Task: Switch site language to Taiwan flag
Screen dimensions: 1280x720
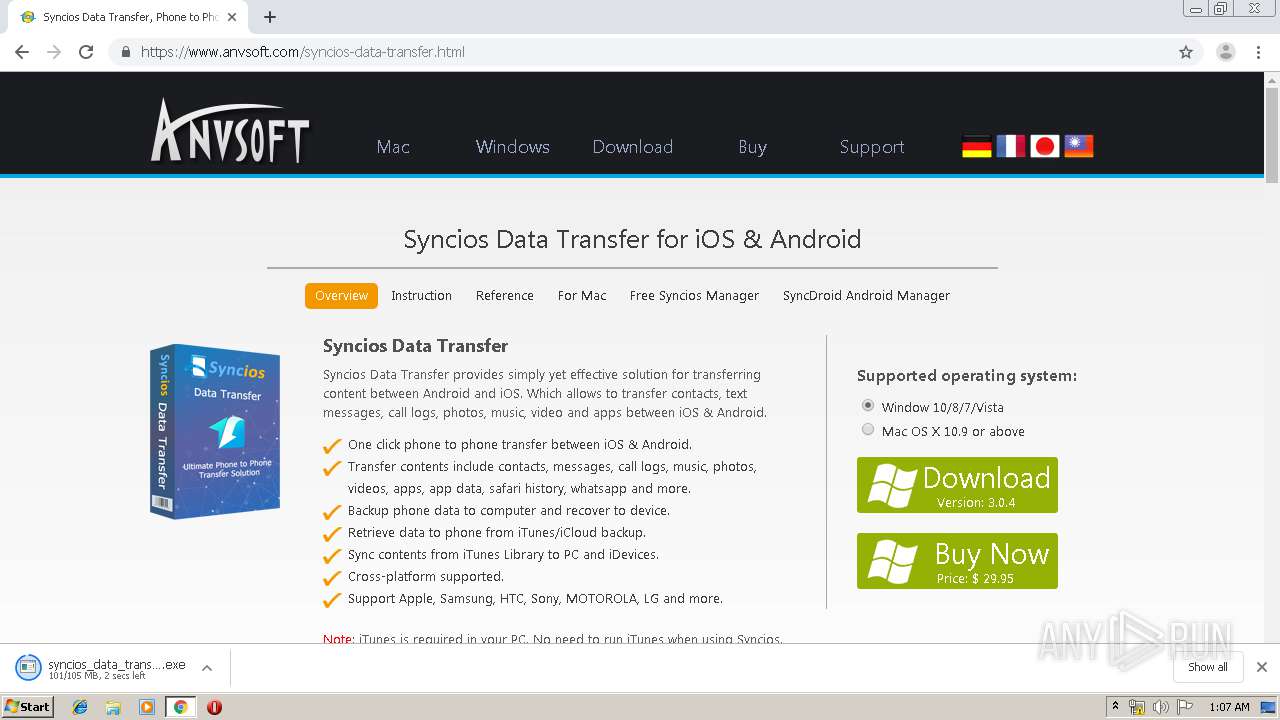Action: pyautogui.click(x=1079, y=146)
